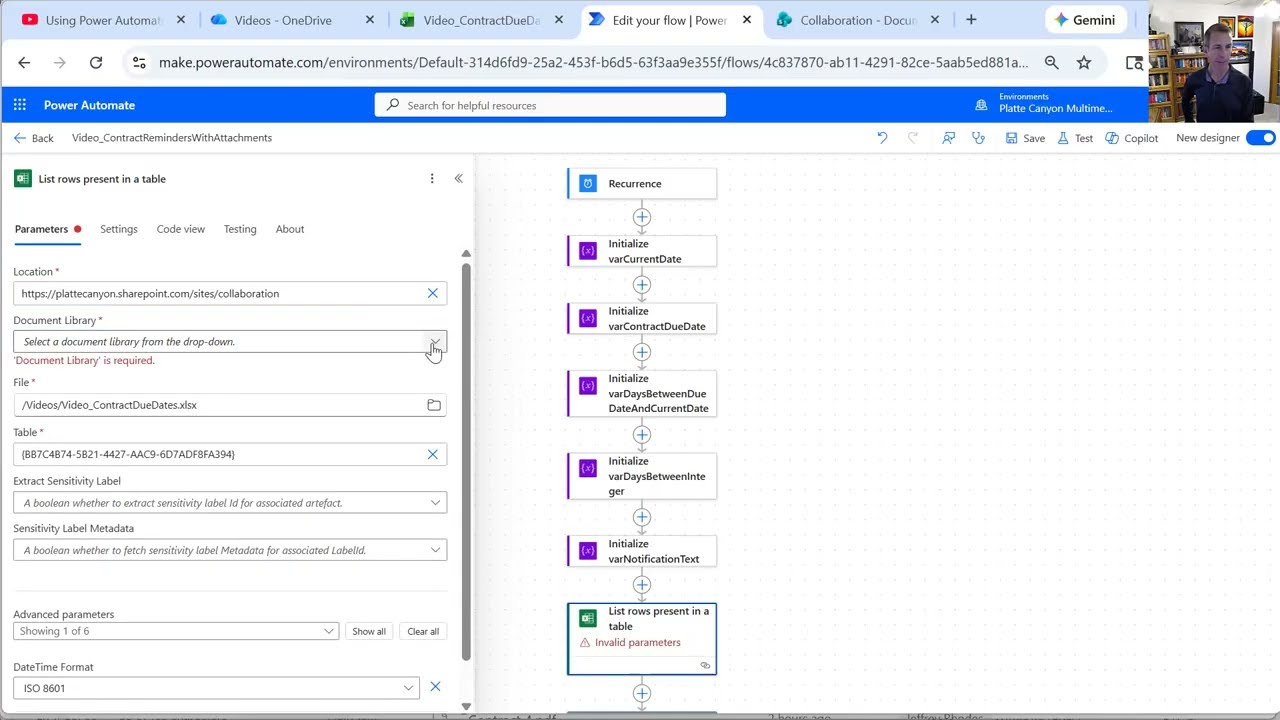Screen dimensions: 1280x720
Task: Click the Redo icon in toolbar
Action: coord(912,138)
